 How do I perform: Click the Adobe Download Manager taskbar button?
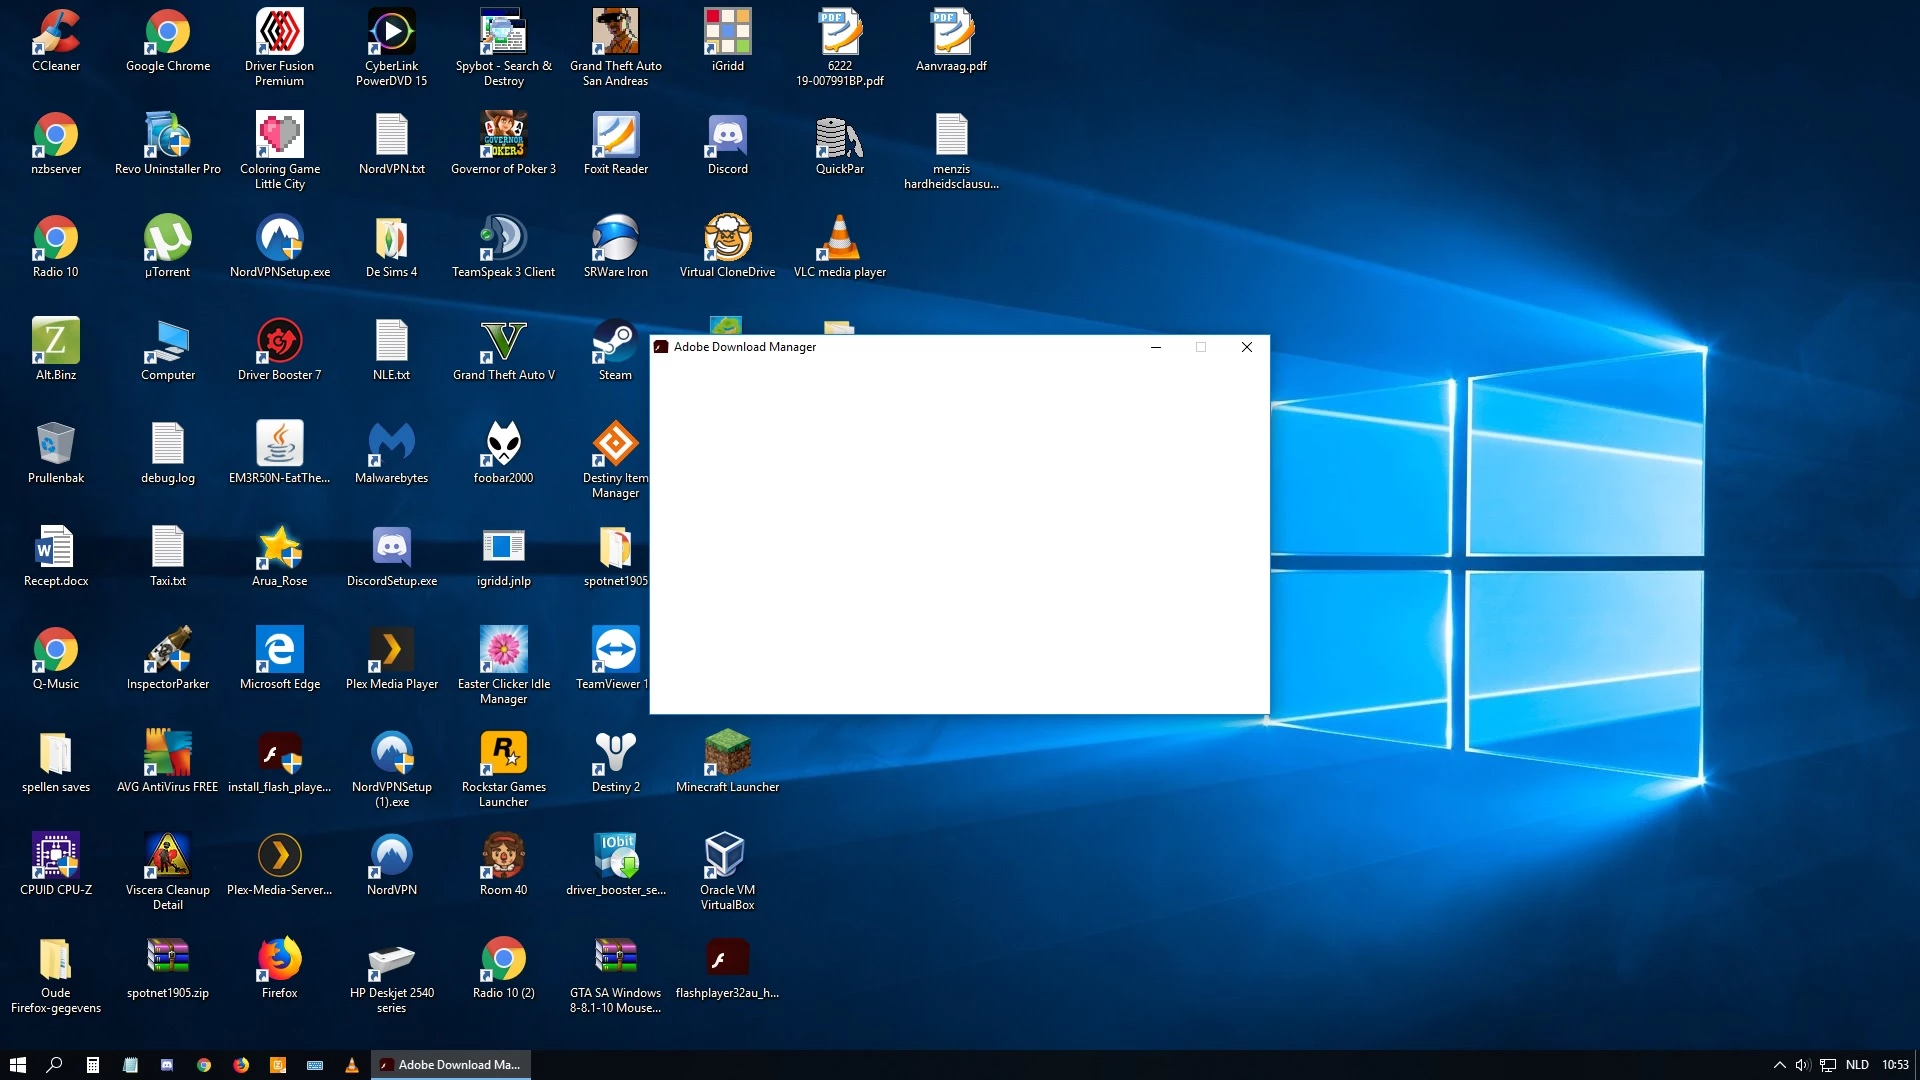coord(451,1065)
